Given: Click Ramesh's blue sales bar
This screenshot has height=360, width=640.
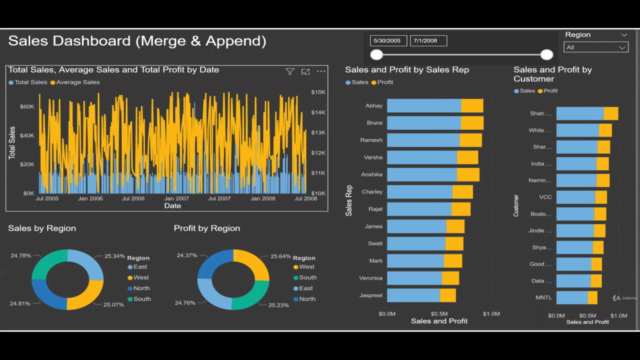Looking at the screenshot, I should coord(423,140).
